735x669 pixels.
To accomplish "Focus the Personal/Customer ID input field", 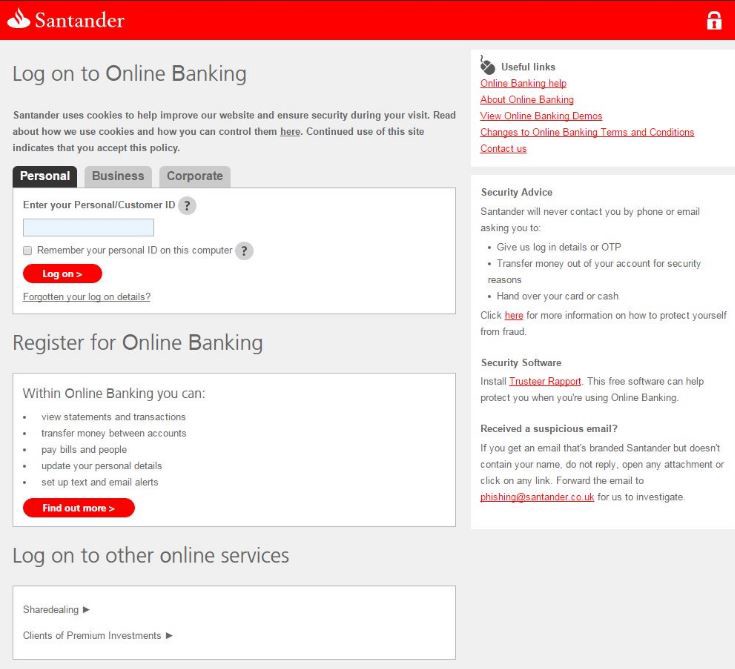I will (x=88, y=227).
